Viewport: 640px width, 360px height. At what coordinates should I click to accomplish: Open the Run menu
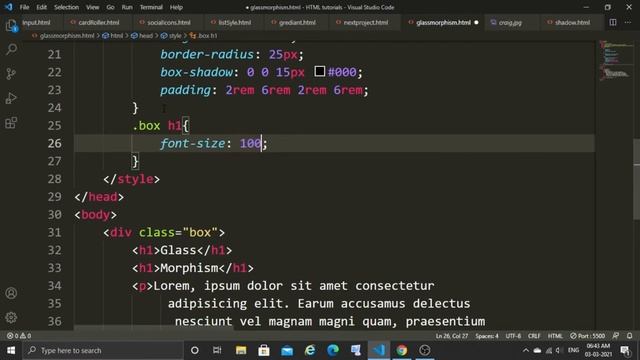point(127,7)
